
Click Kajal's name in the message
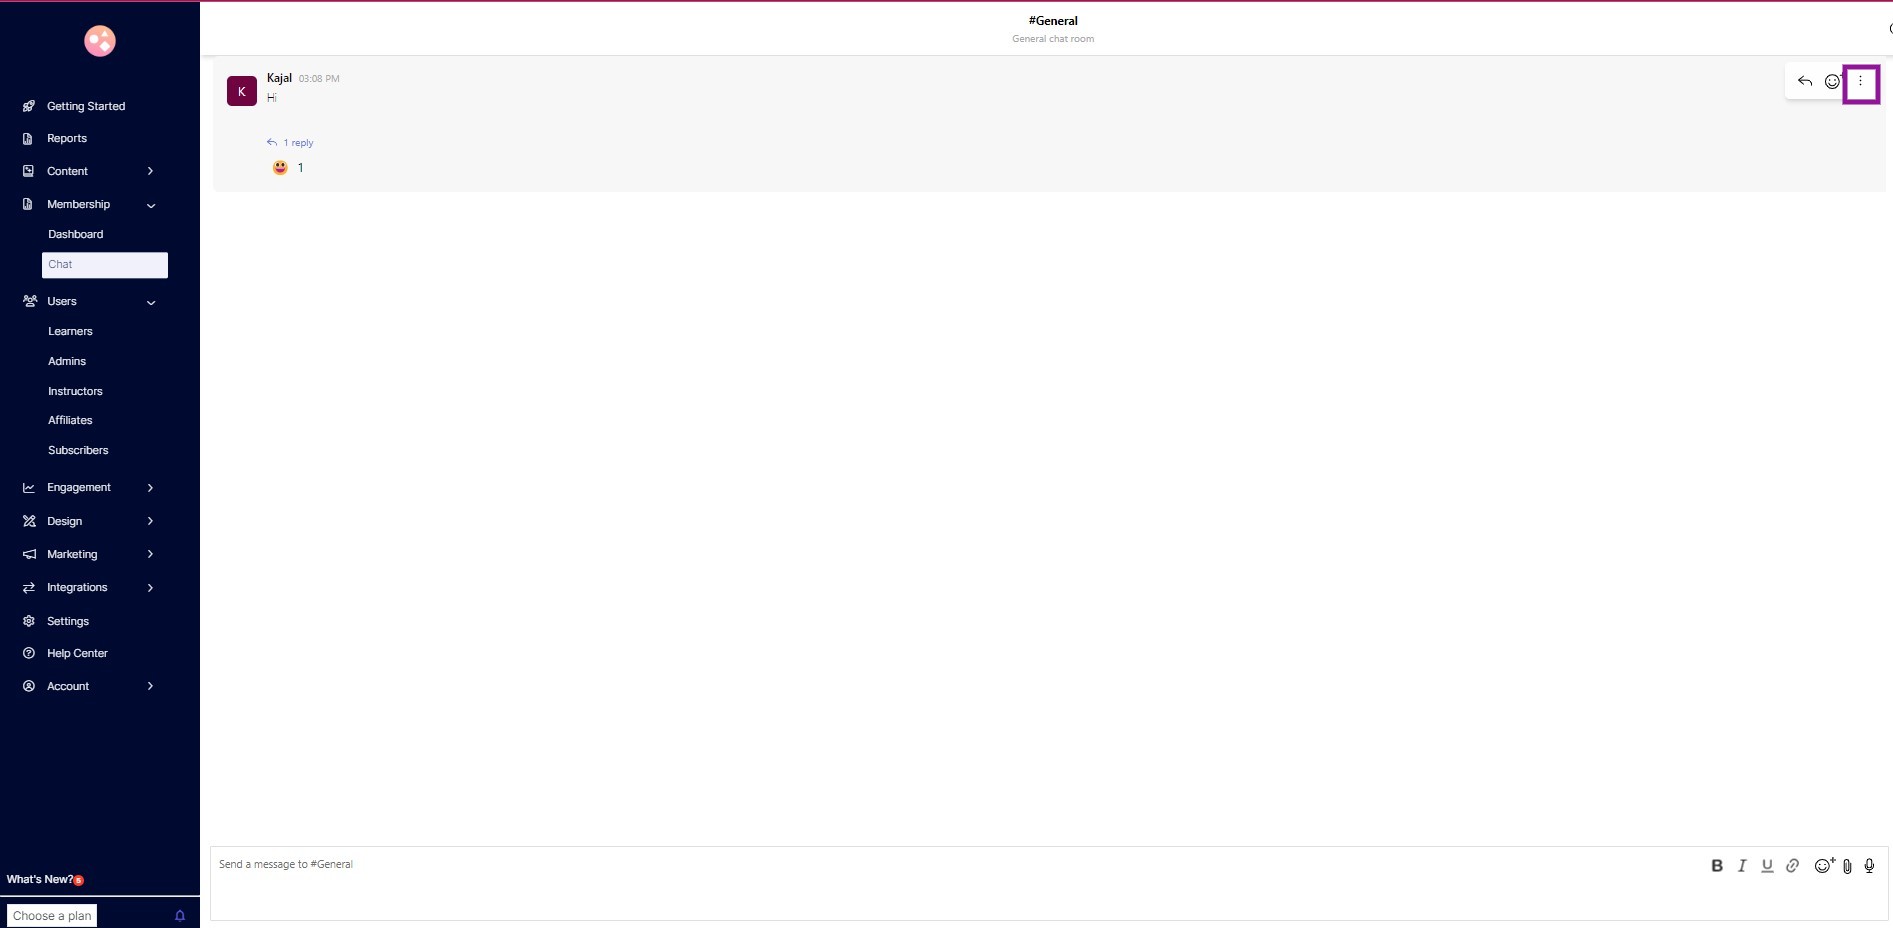(x=279, y=78)
